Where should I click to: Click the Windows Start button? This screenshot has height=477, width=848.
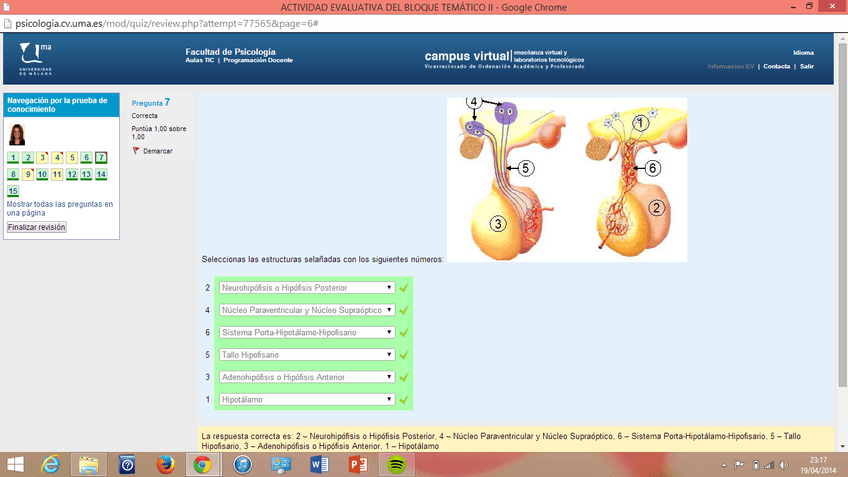16,464
